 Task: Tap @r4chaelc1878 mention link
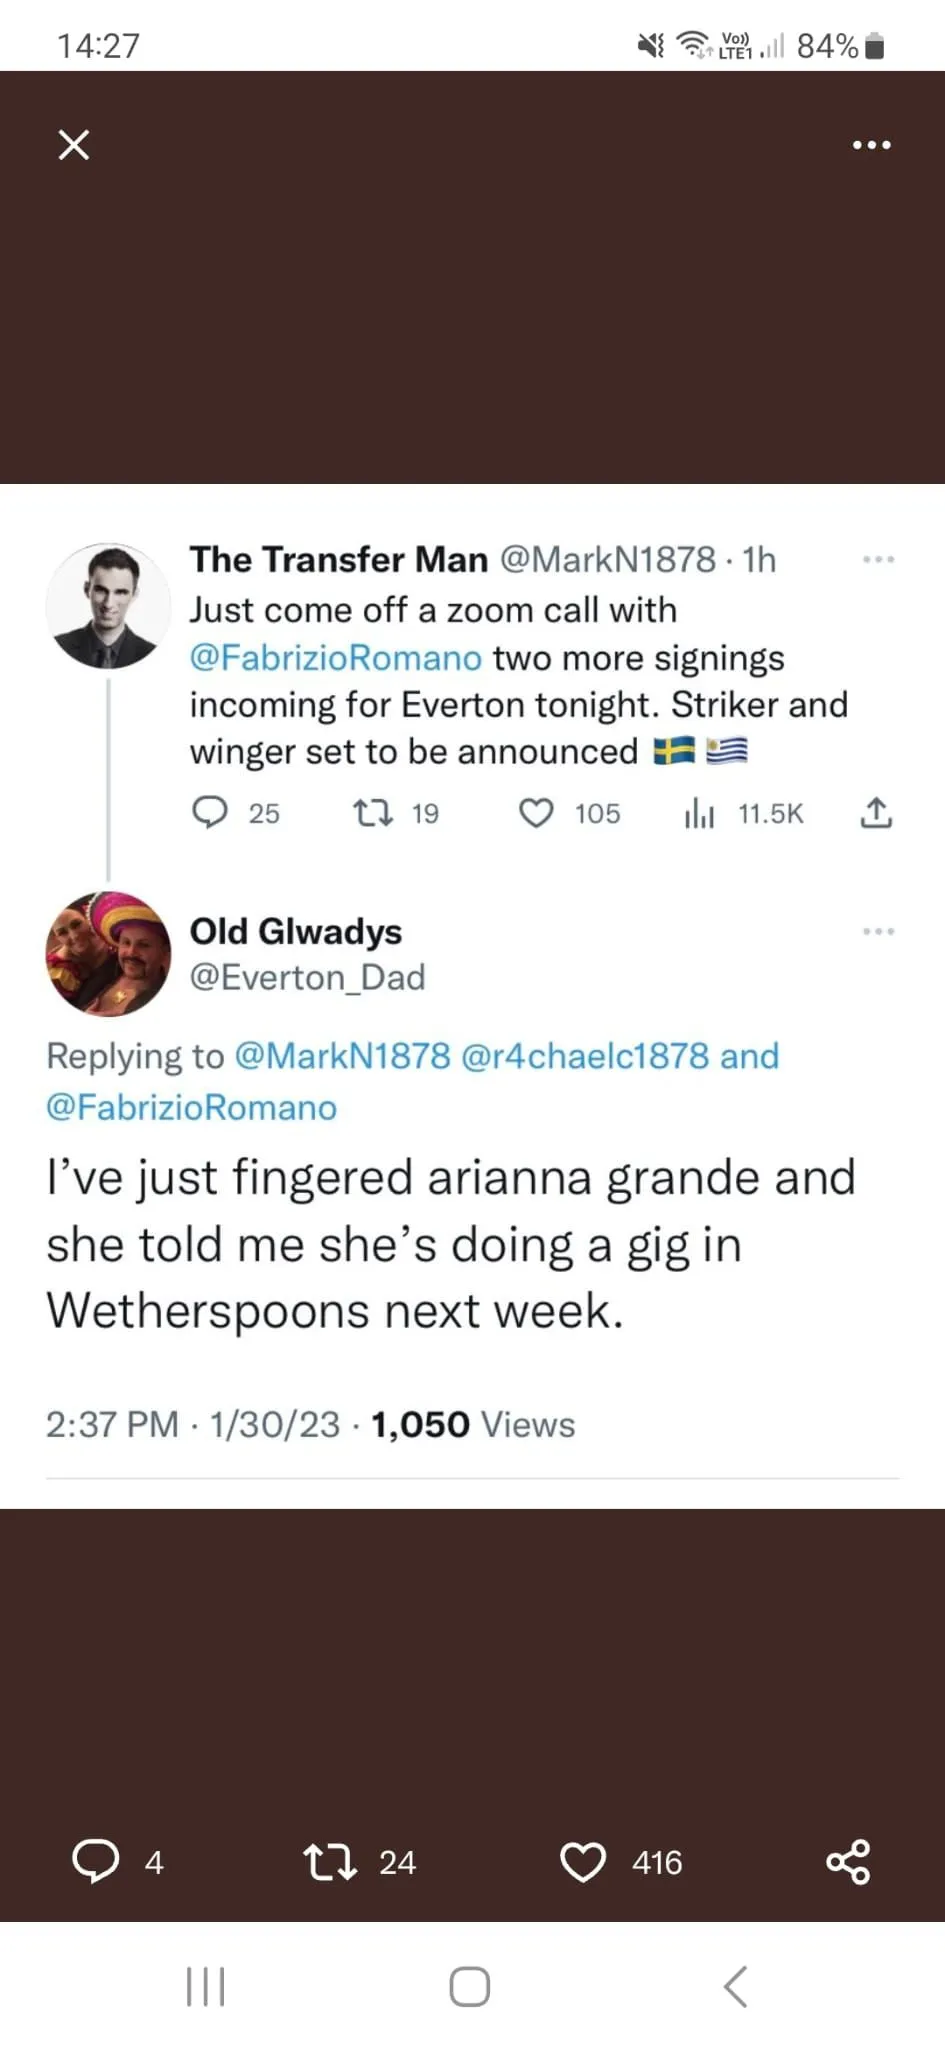tap(585, 1056)
